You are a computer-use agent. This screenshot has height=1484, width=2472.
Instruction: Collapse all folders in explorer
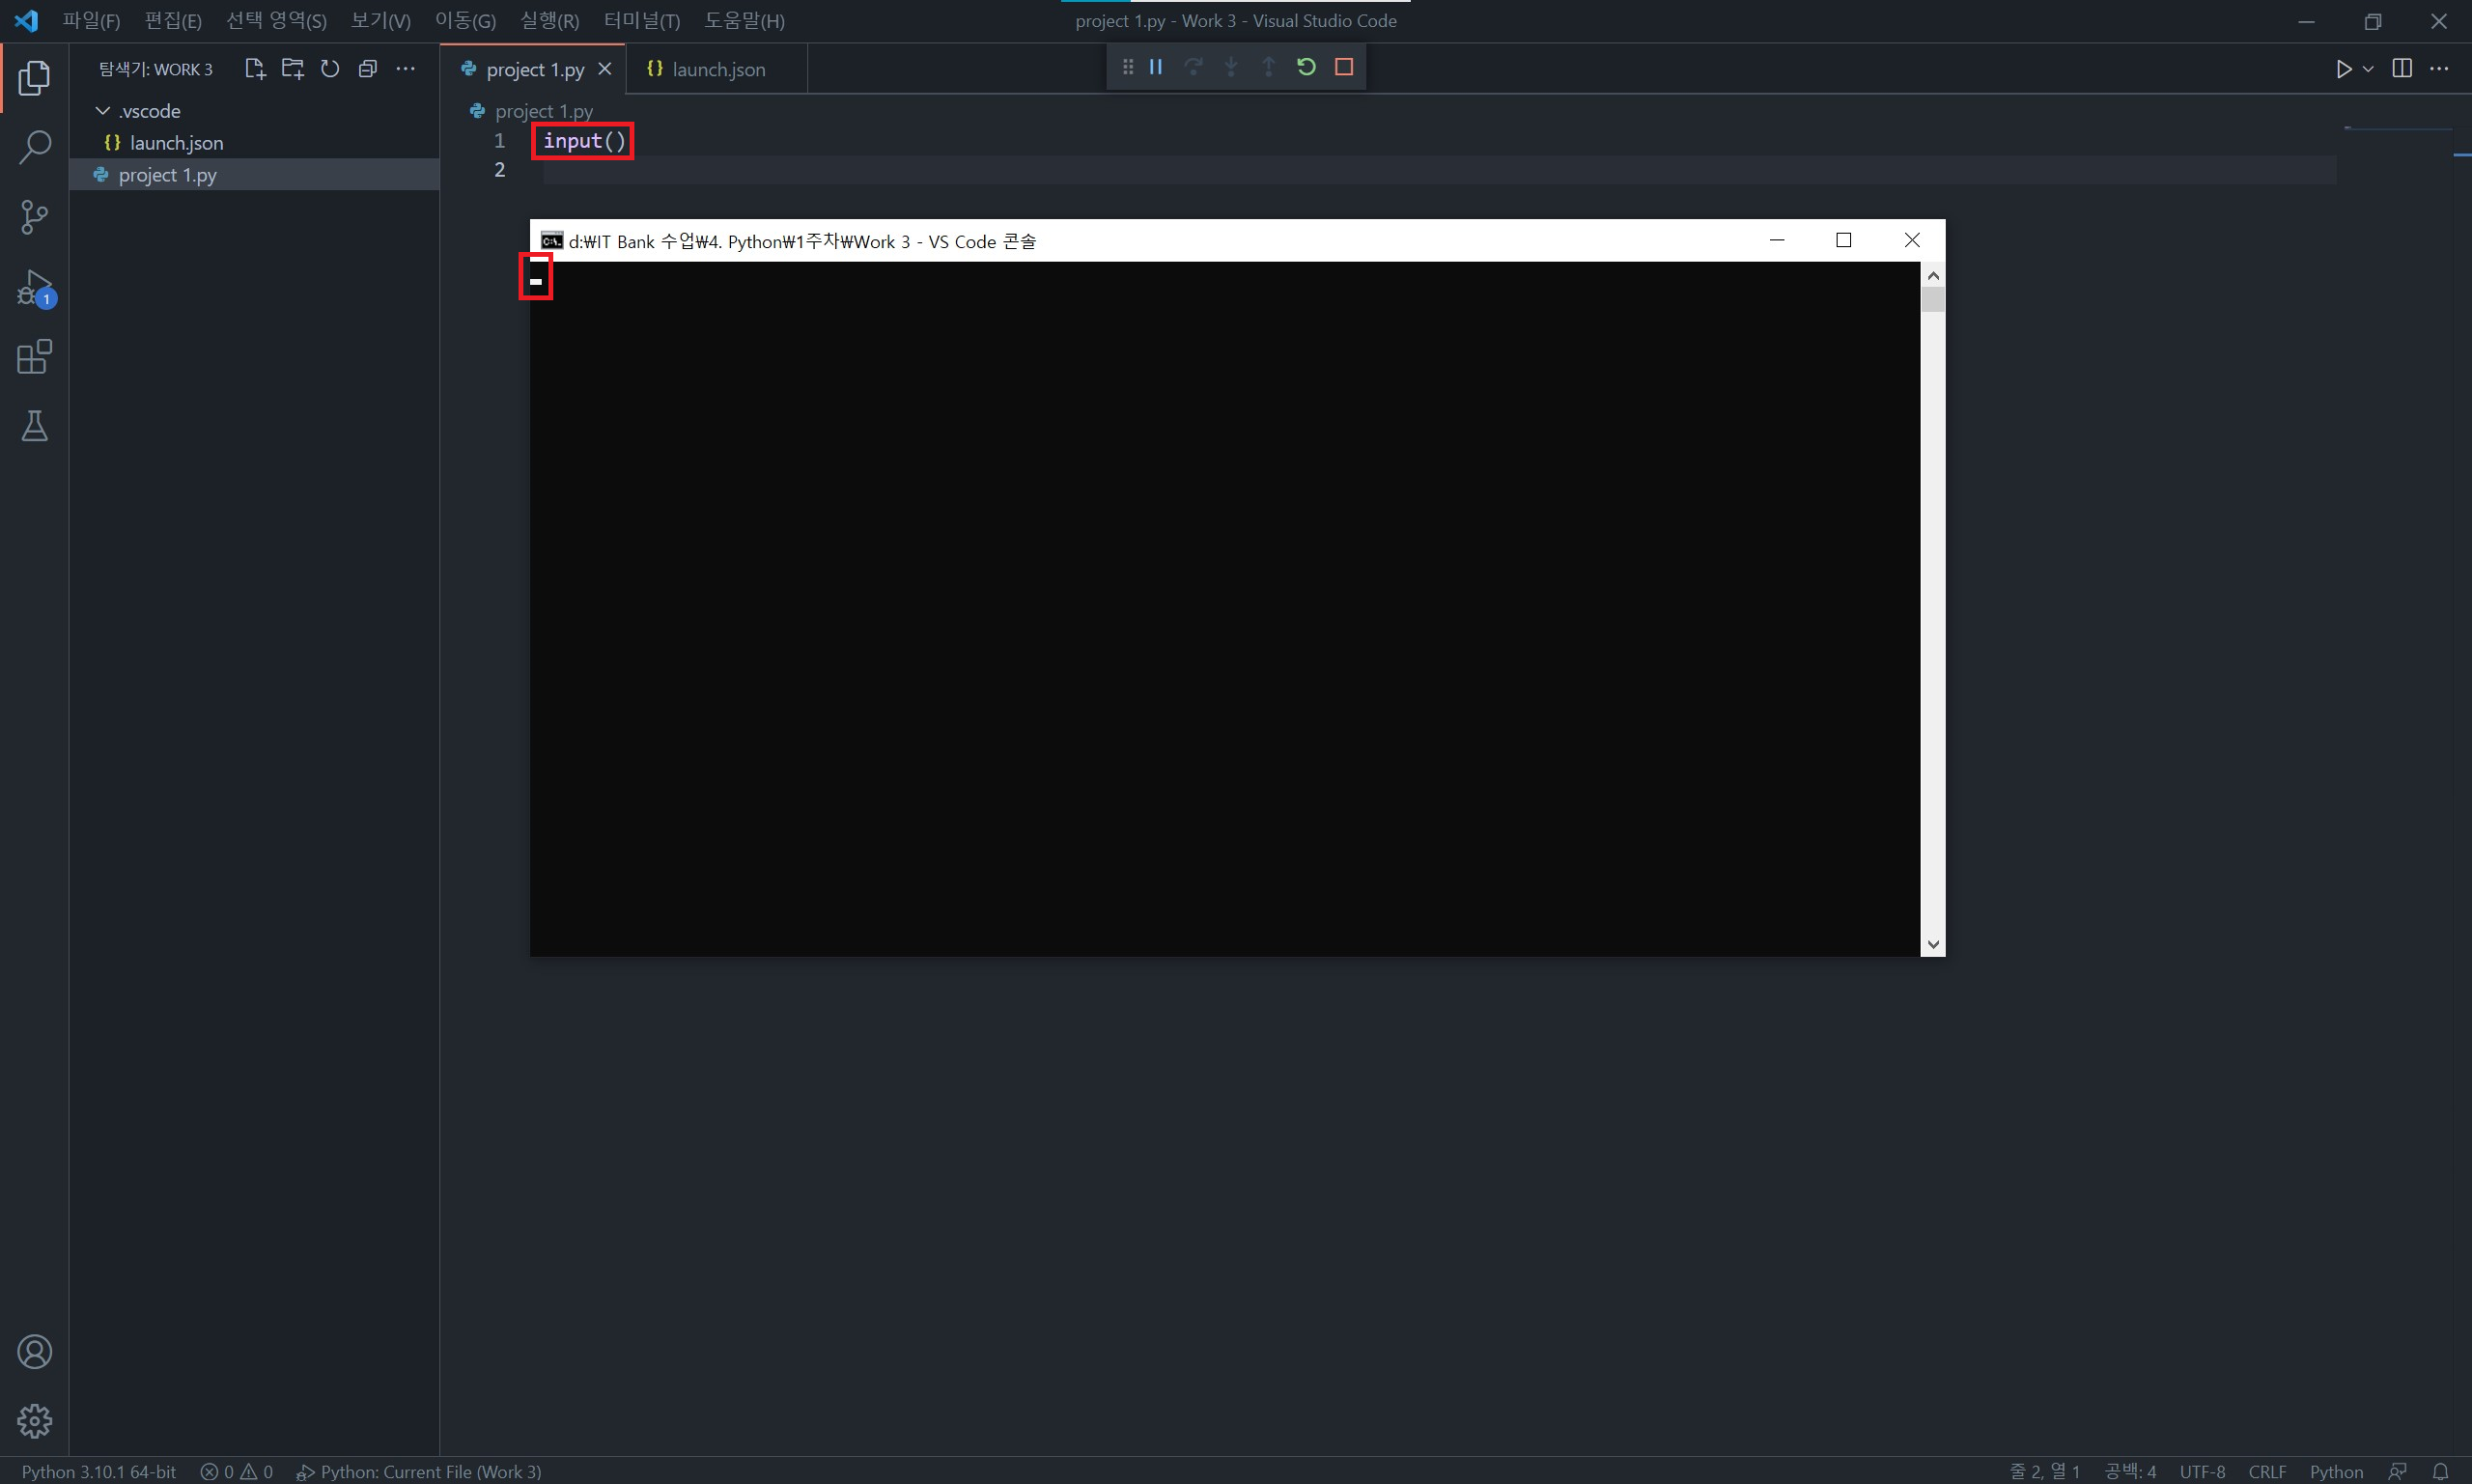coord(367,69)
